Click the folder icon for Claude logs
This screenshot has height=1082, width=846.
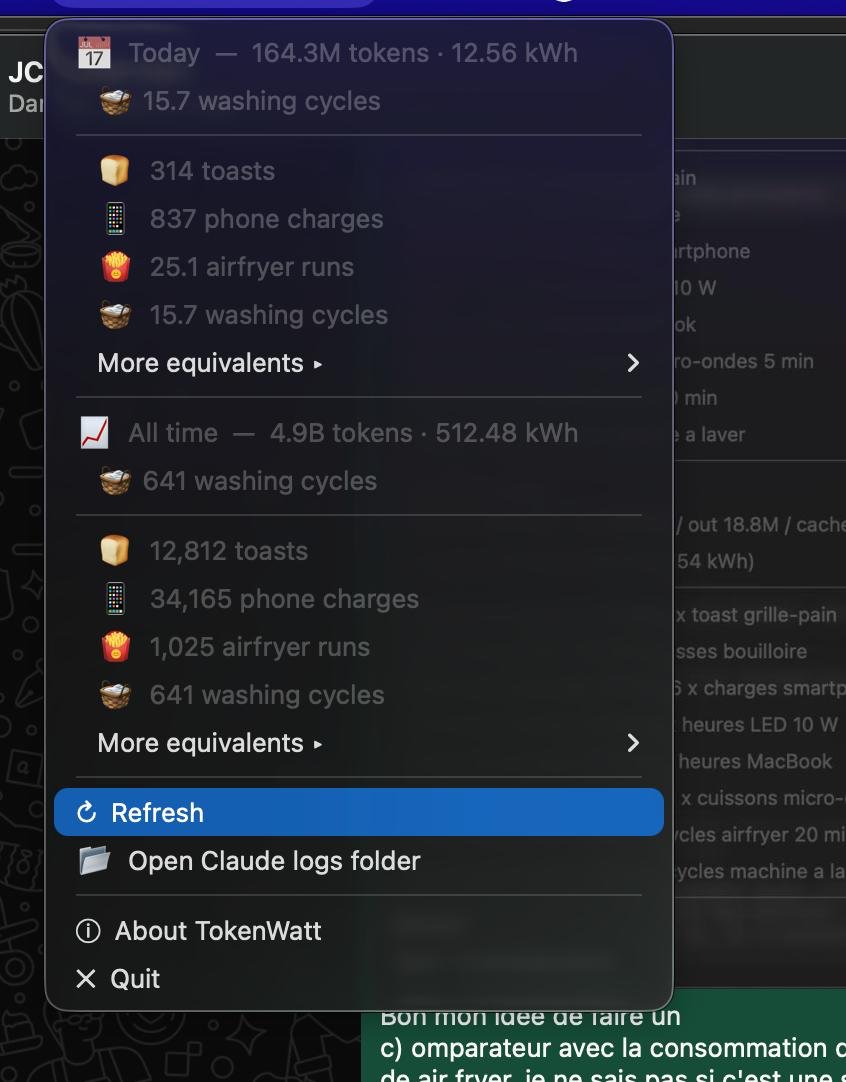pos(95,860)
